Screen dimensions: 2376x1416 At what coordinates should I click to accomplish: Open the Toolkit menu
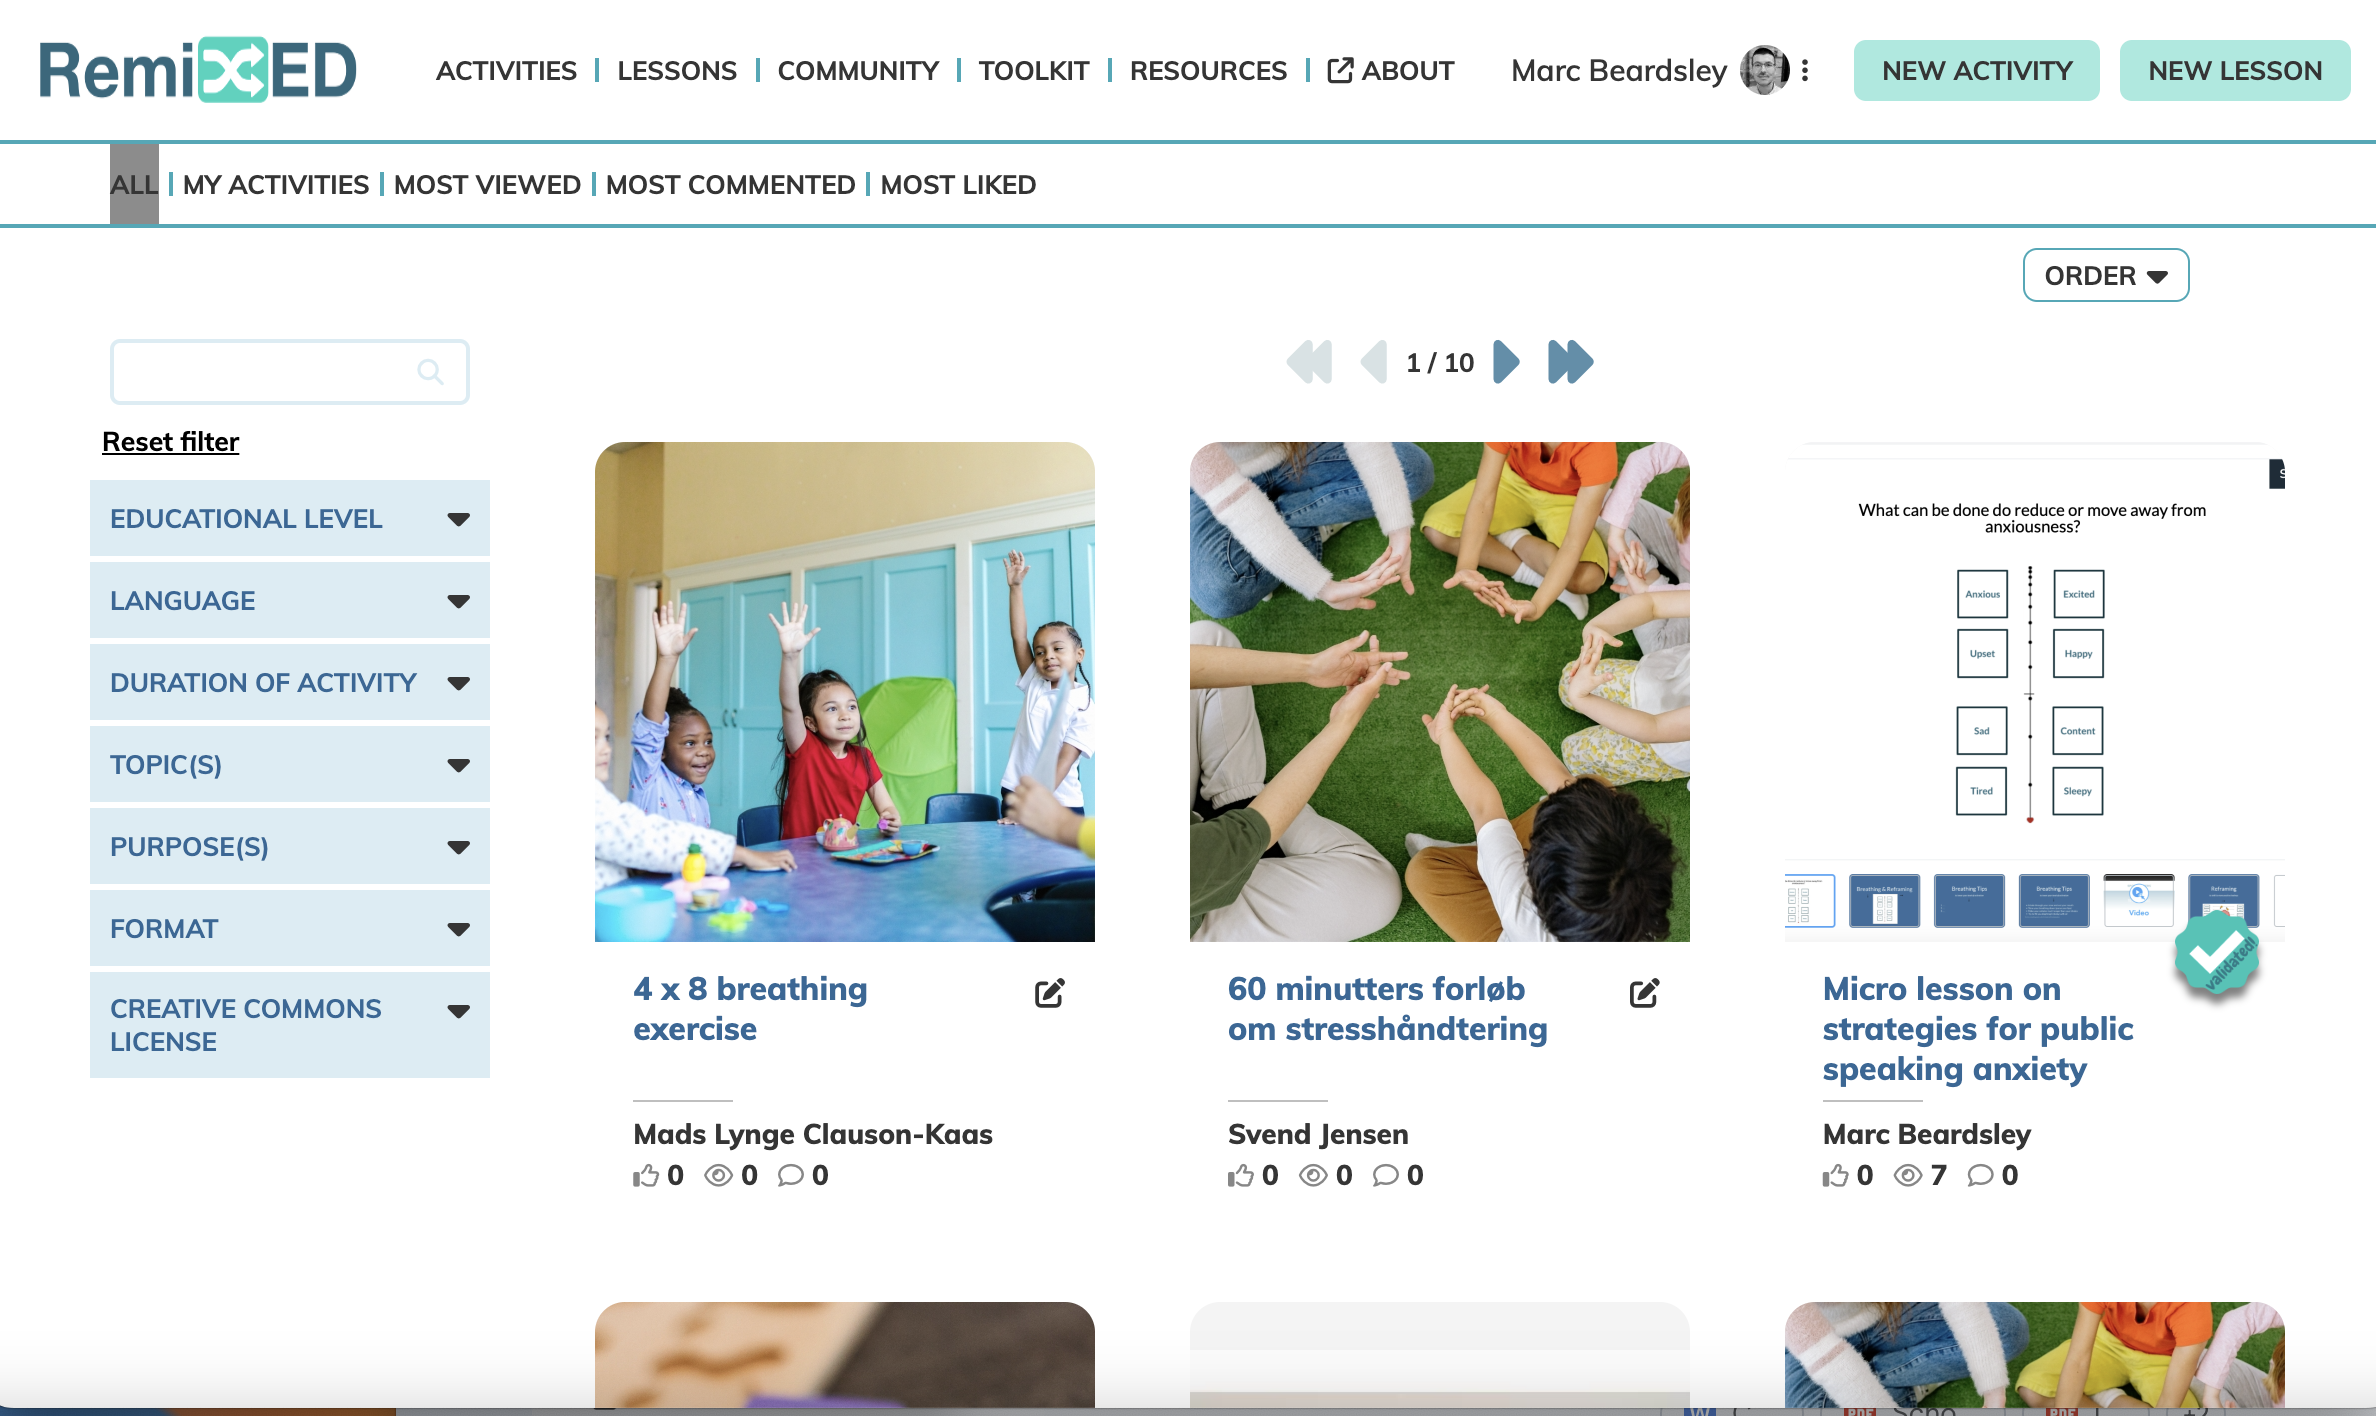(x=1034, y=71)
